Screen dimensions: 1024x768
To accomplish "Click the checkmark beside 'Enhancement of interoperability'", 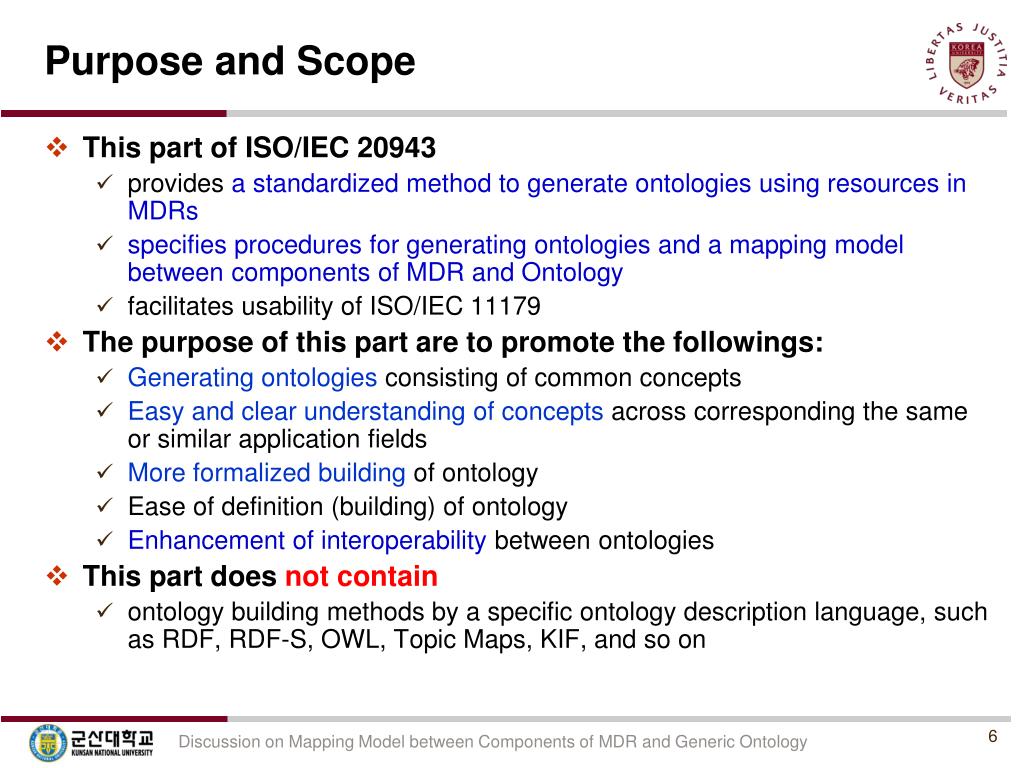I will pos(105,540).
